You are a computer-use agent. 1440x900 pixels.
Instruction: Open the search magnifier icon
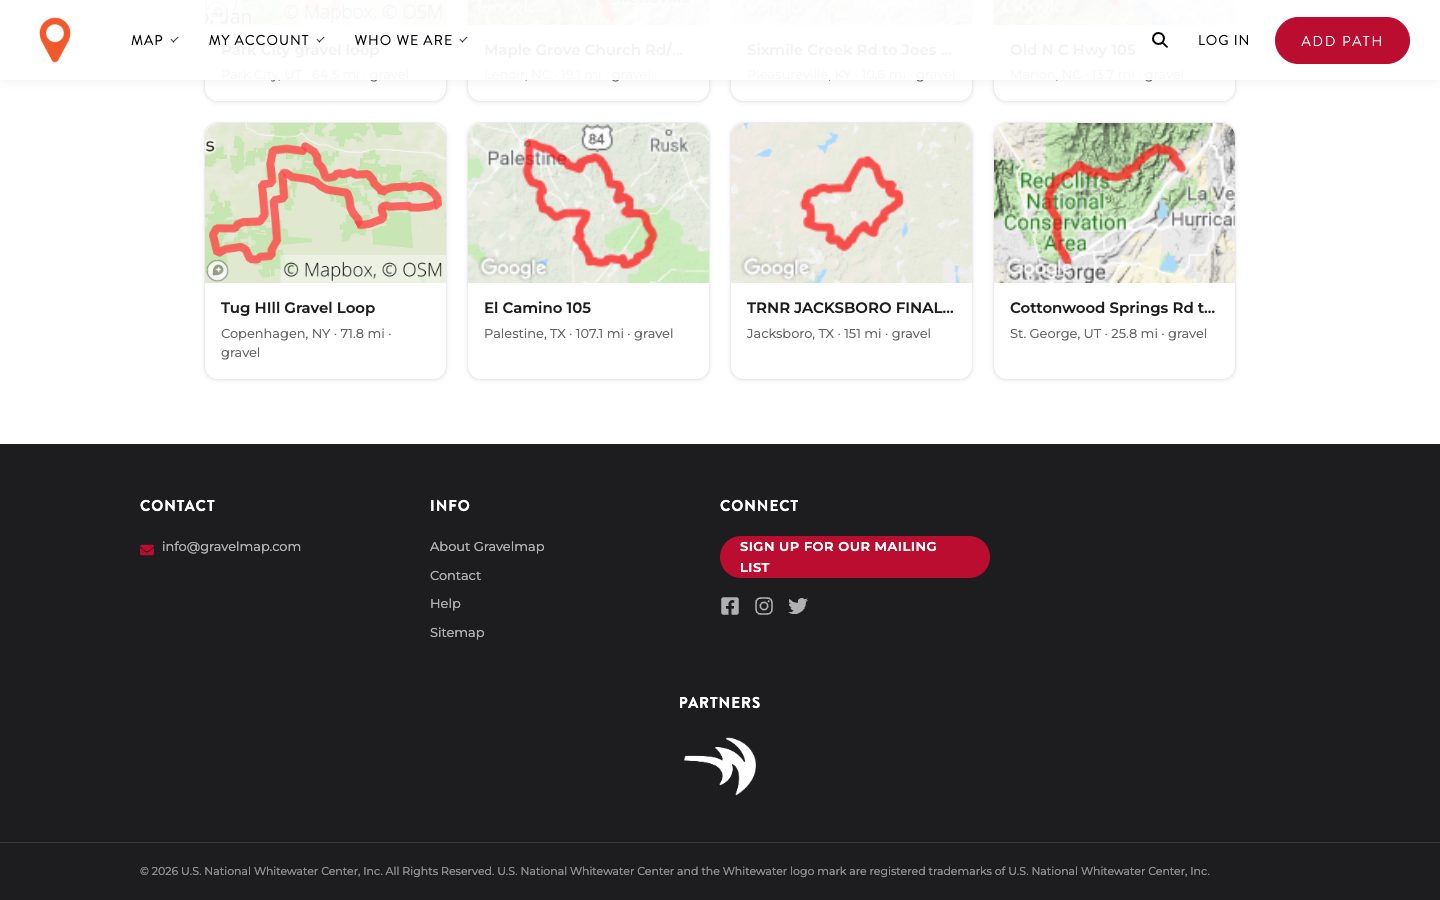coord(1160,40)
